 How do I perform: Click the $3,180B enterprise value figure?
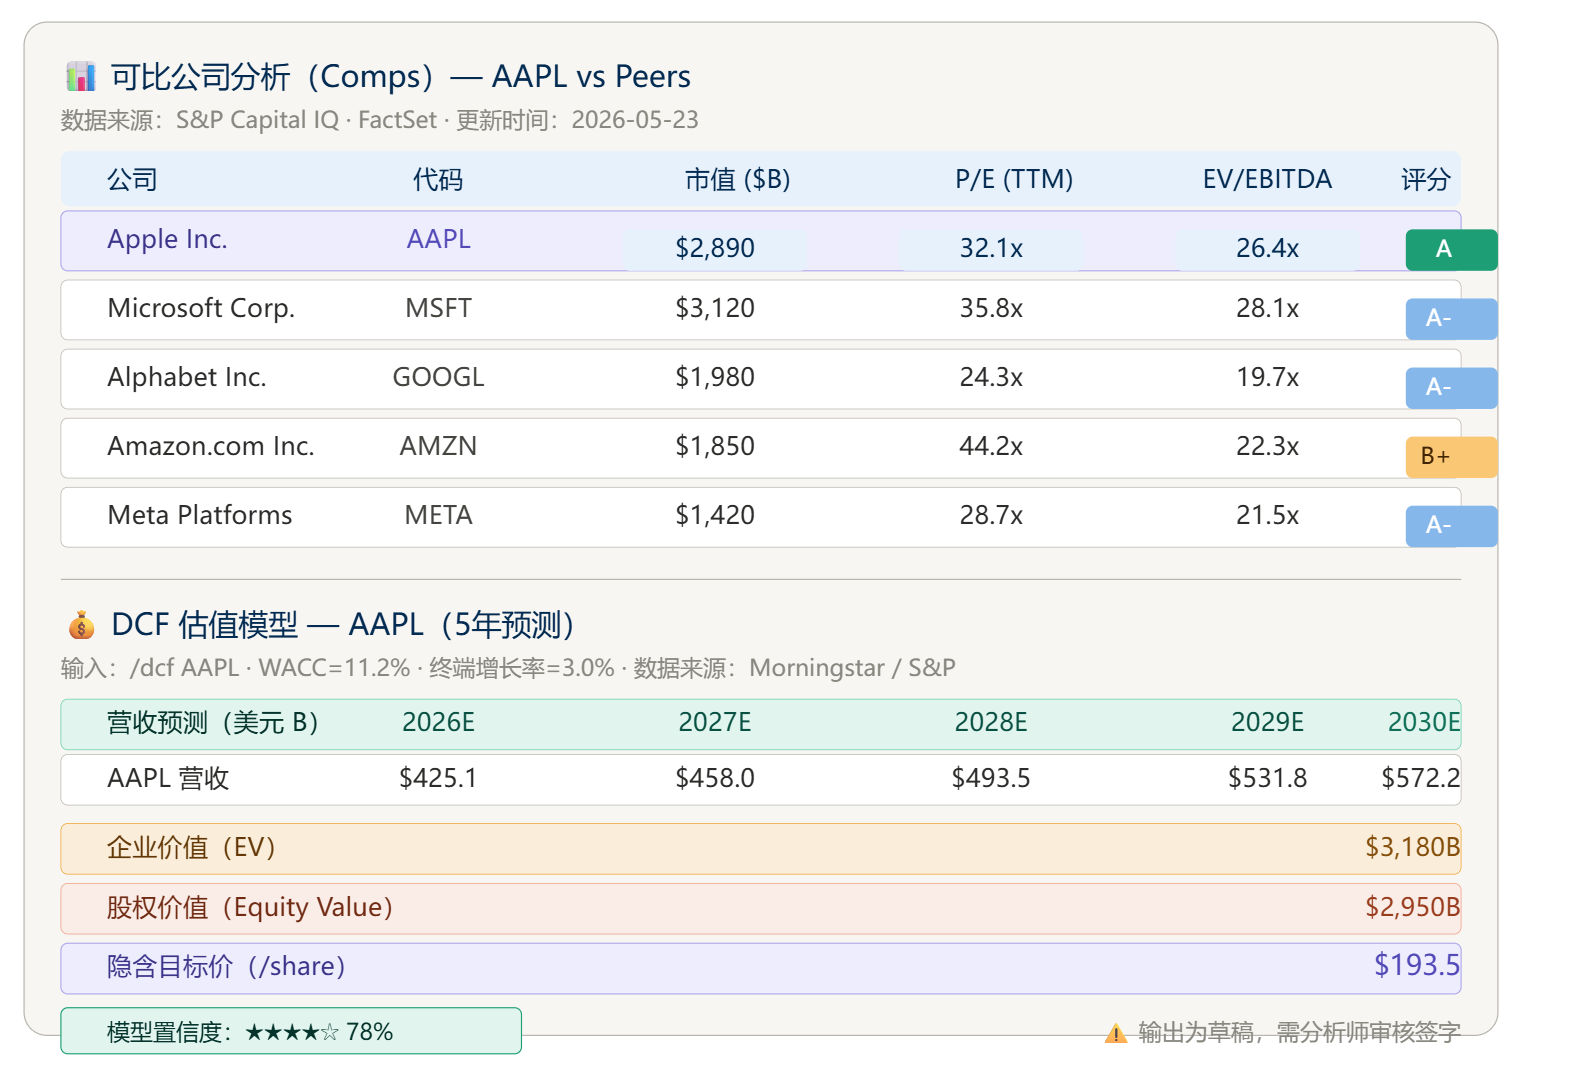pos(1413,848)
